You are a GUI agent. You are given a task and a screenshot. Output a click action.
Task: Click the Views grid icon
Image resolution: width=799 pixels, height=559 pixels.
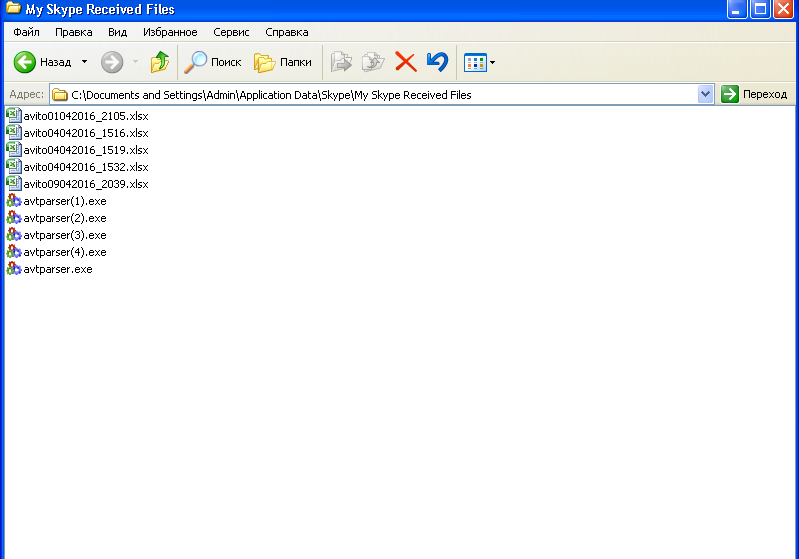coord(475,63)
